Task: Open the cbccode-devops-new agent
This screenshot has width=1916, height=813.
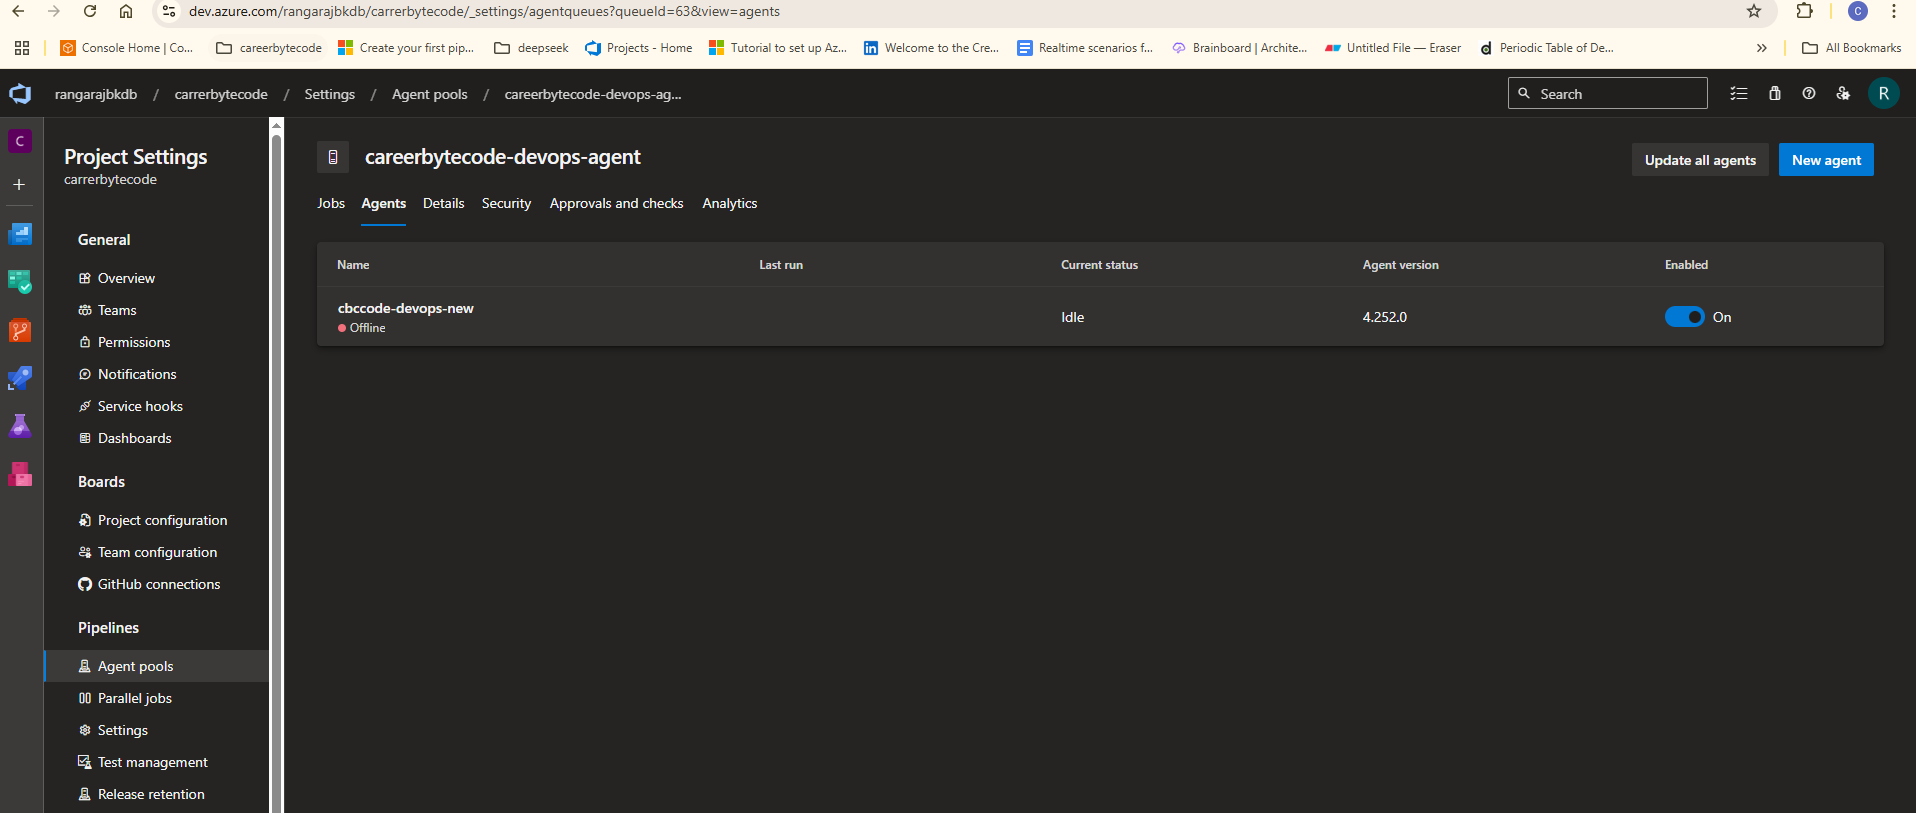Action: tap(406, 308)
